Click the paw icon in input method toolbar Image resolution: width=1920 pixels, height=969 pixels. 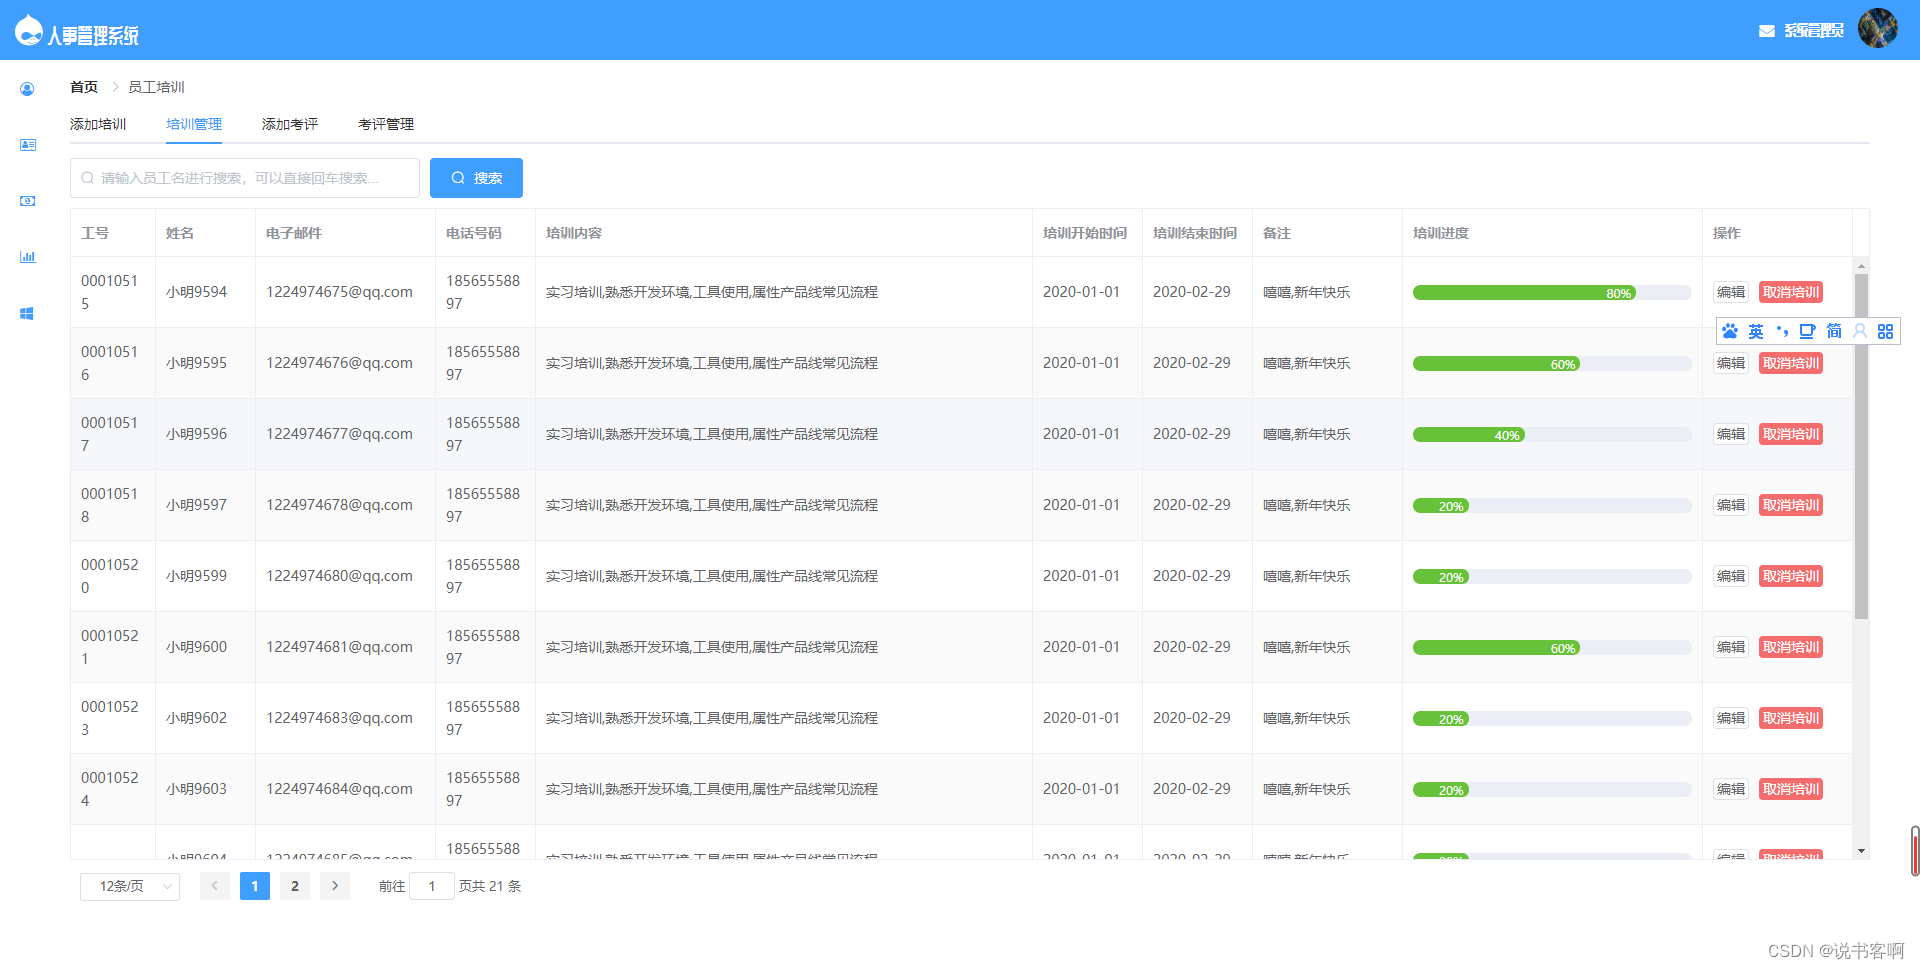click(1730, 331)
